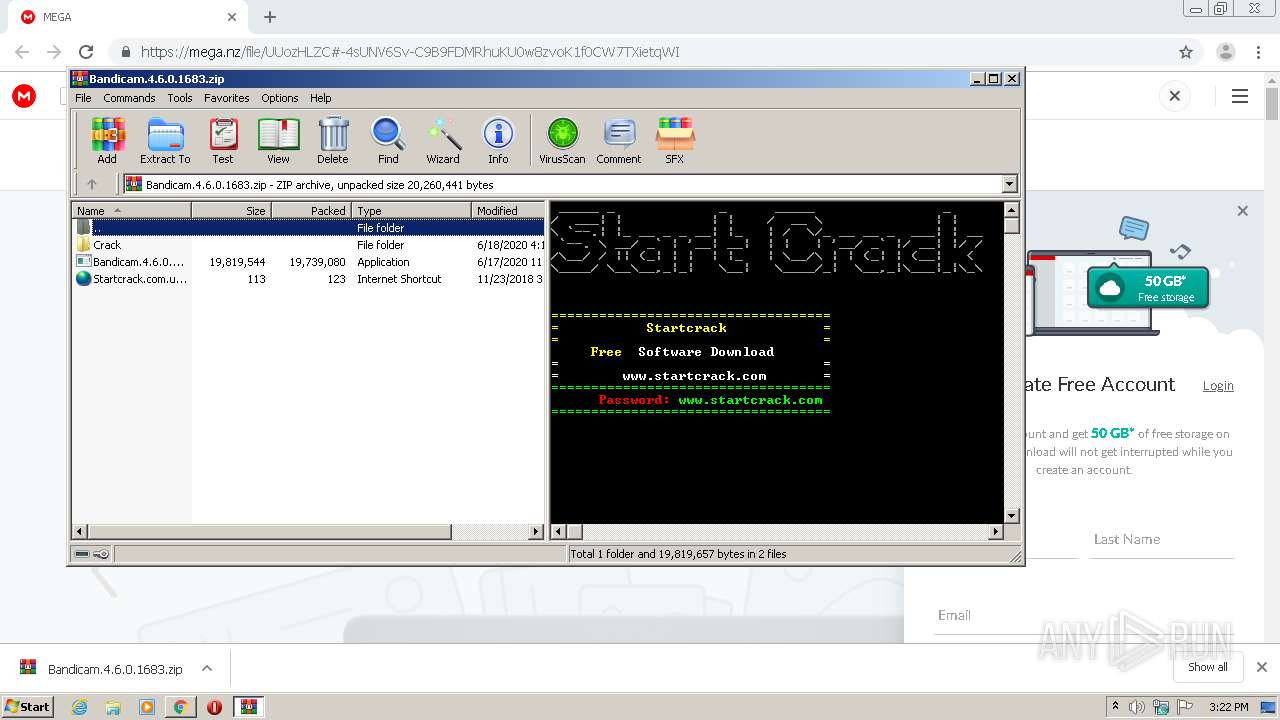1280x720 pixels.
Task: Click the WinRAR taskbar button
Action: pyautogui.click(x=248, y=707)
